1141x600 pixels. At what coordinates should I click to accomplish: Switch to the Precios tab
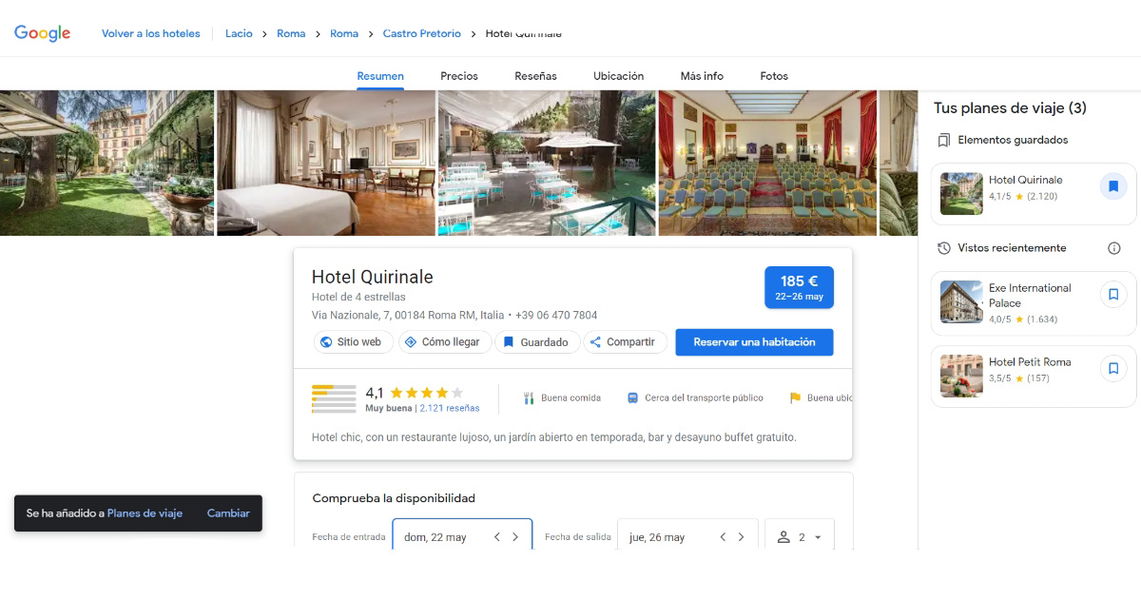pos(459,76)
